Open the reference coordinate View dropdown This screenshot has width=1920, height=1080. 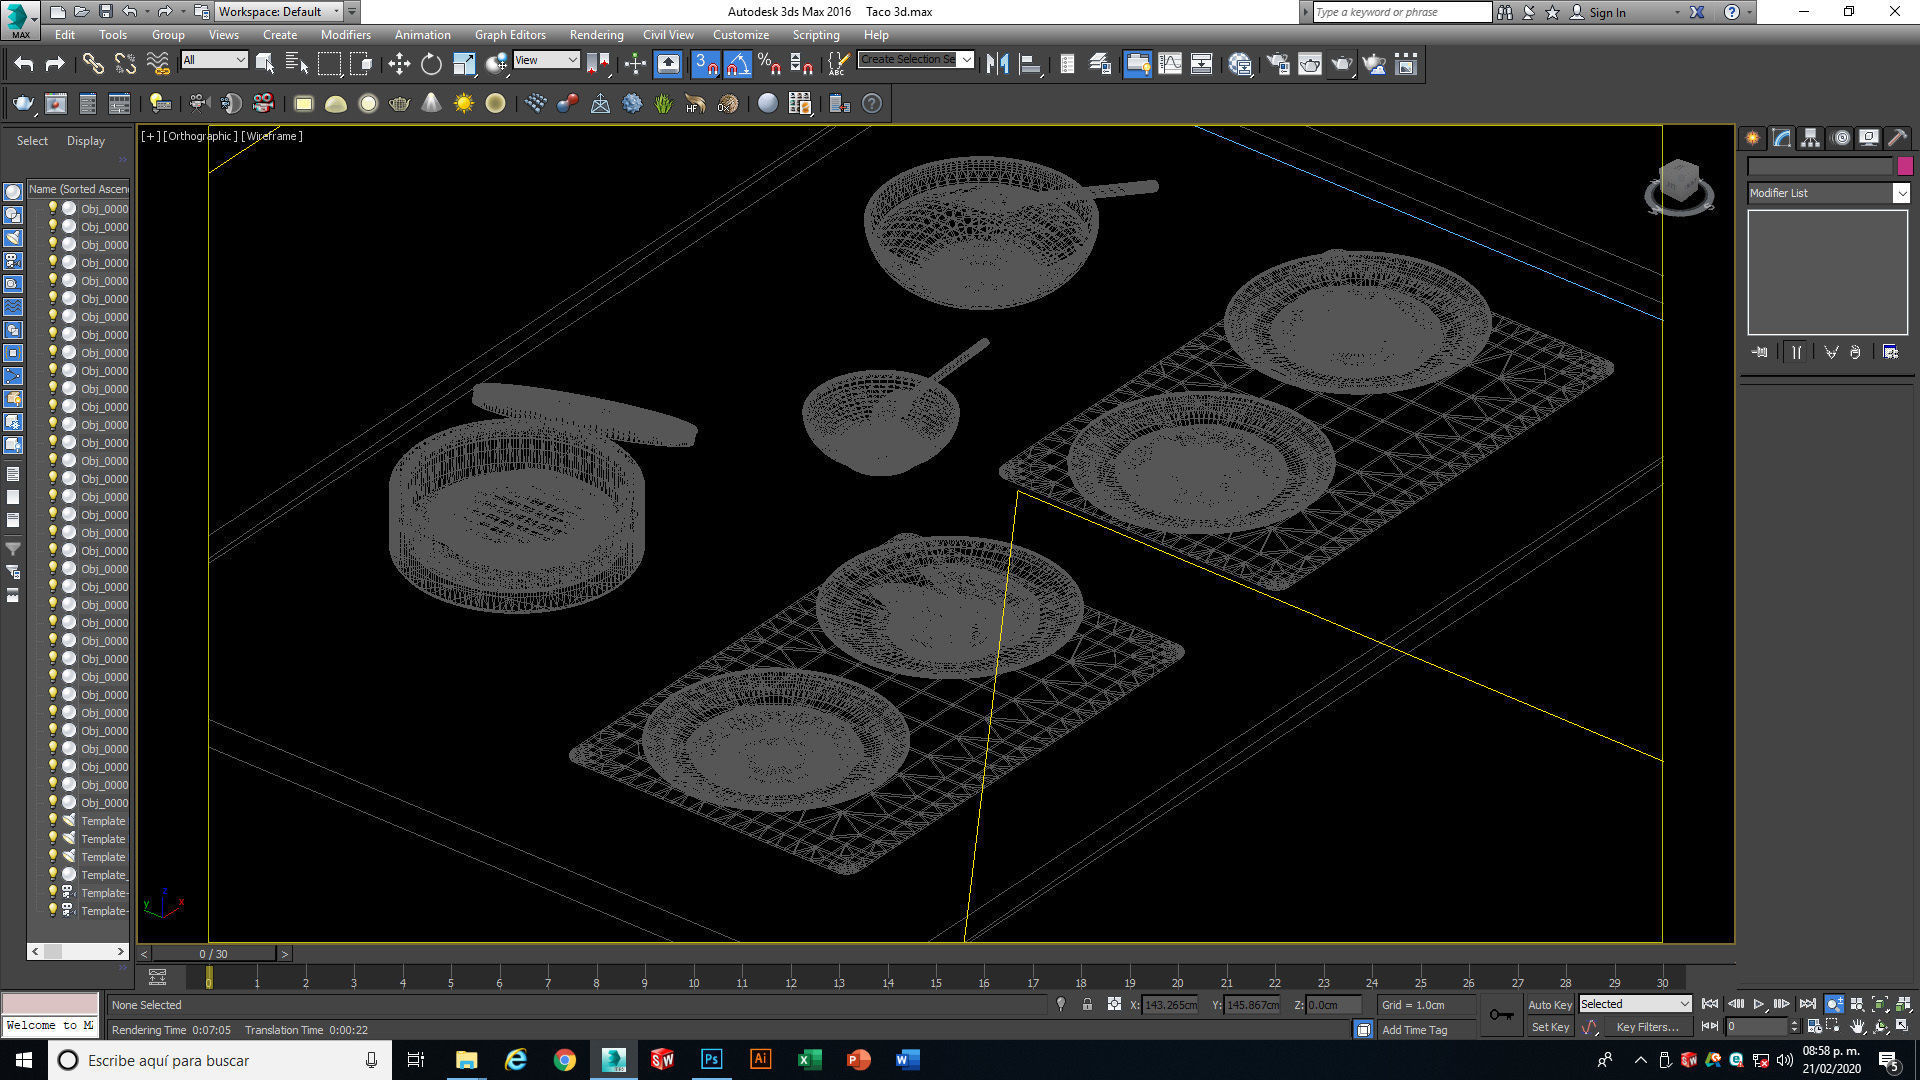[546, 60]
